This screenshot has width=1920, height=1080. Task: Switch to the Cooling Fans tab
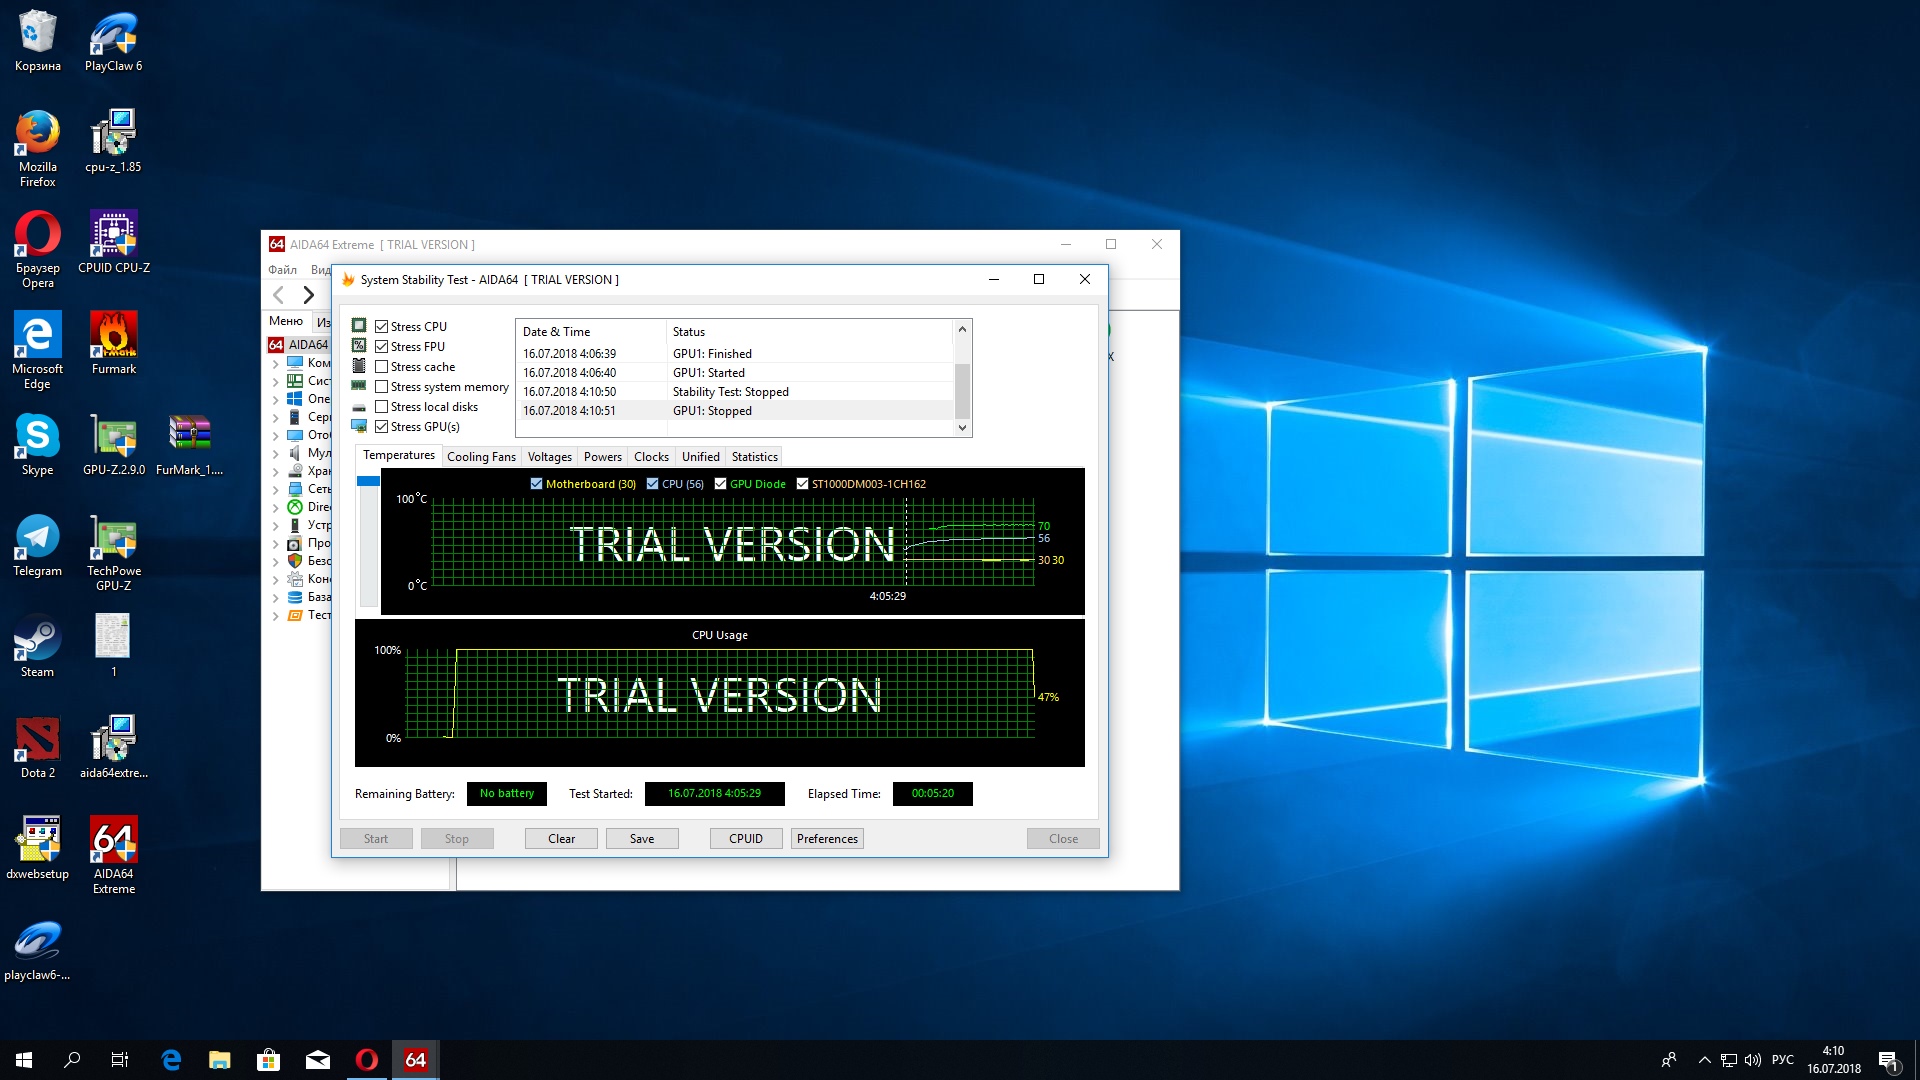click(x=481, y=457)
